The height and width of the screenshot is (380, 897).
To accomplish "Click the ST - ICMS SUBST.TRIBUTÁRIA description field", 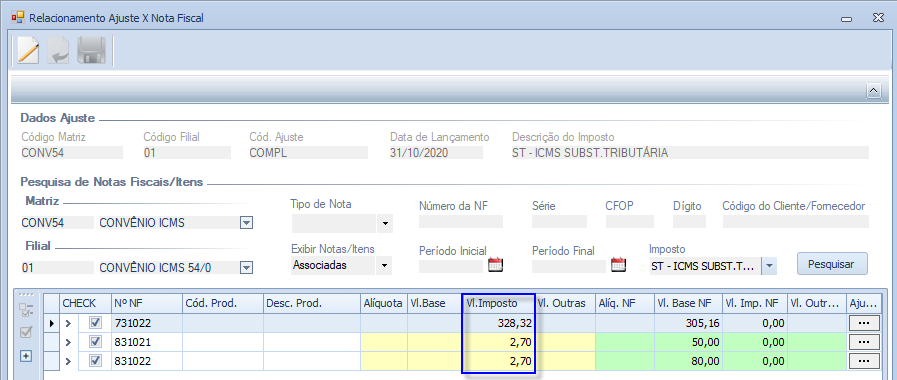I will (x=690, y=153).
